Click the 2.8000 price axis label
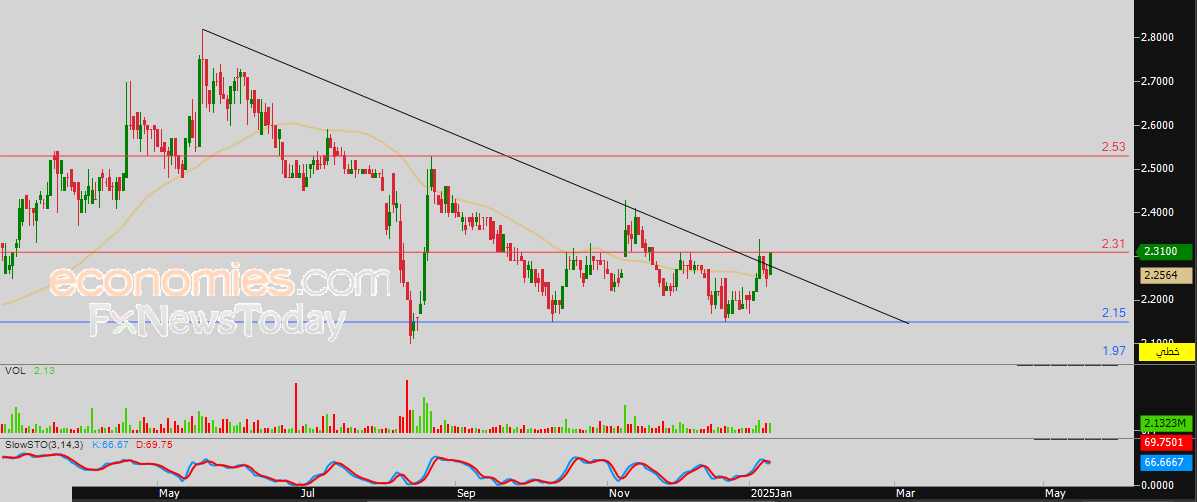This screenshot has width=1197, height=502. point(1158,37)
